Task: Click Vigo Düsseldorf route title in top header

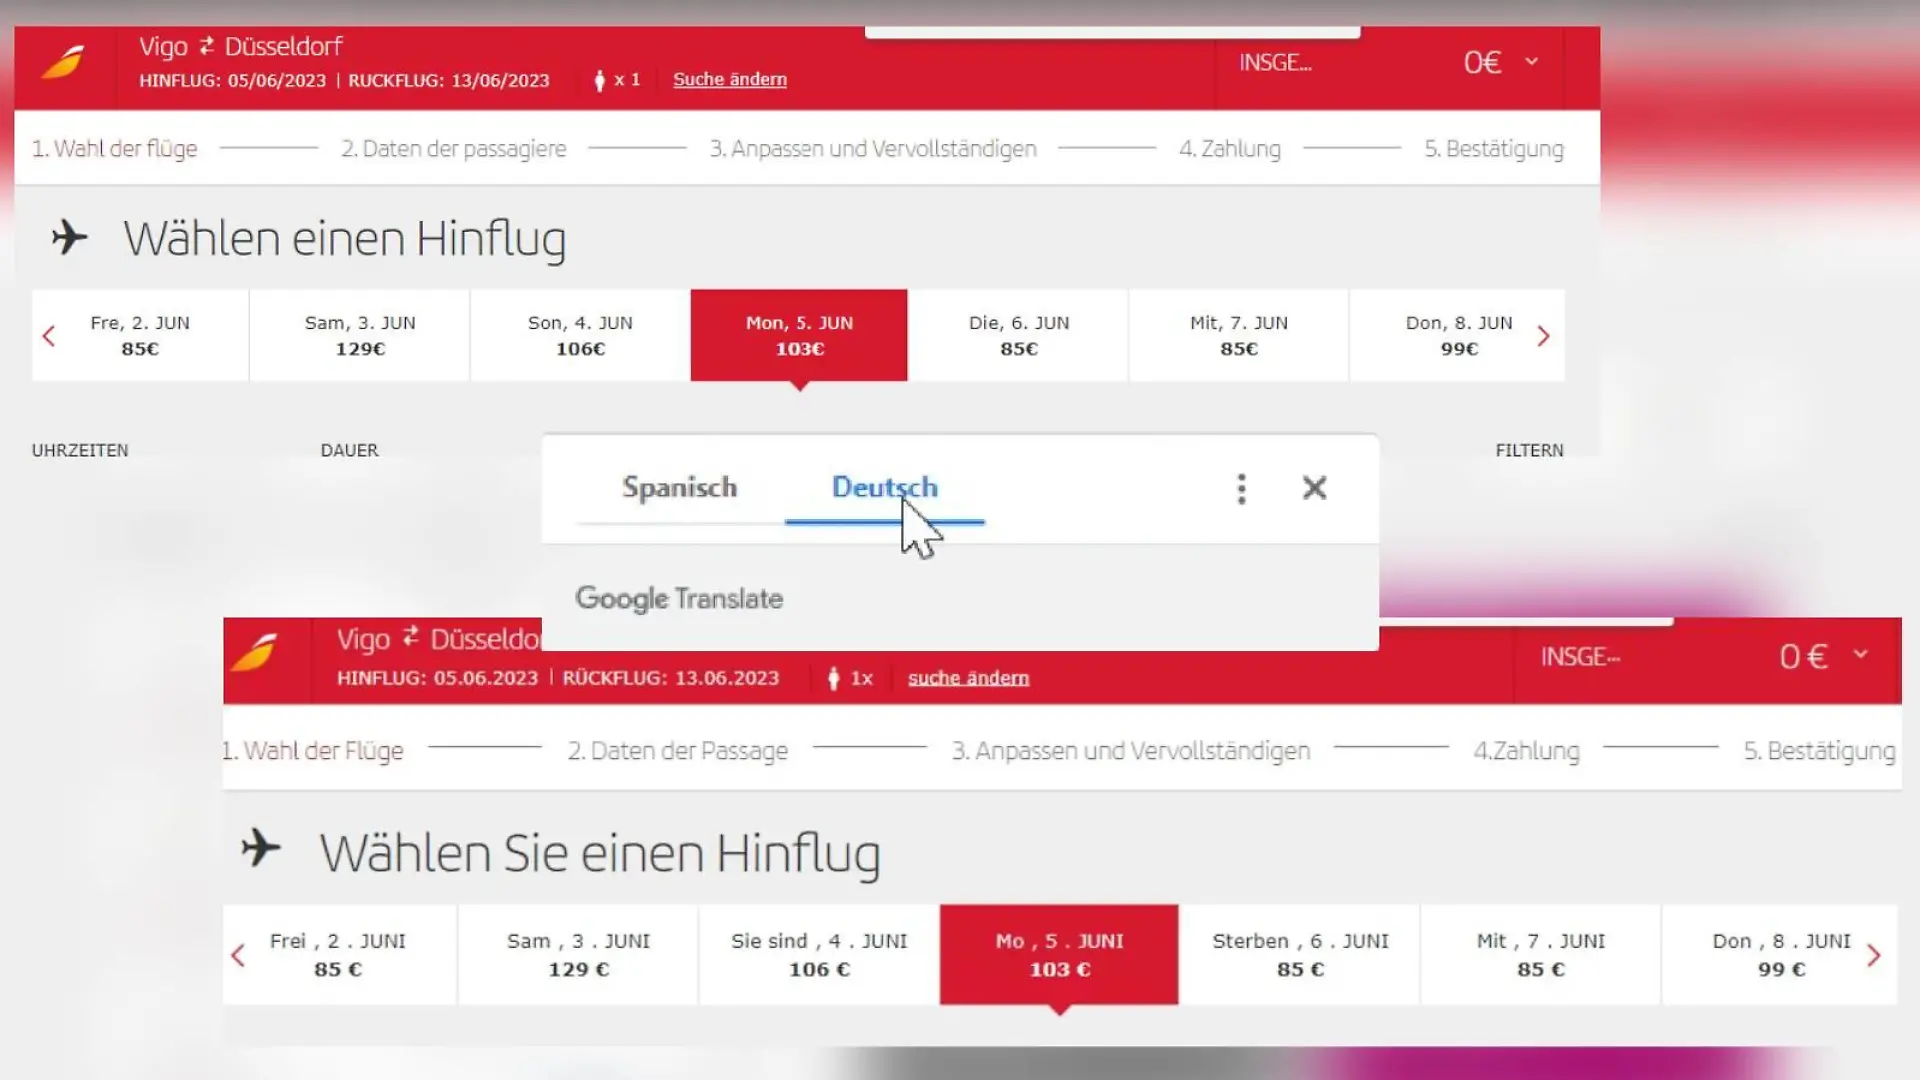Action: click(x=240, y=46)
